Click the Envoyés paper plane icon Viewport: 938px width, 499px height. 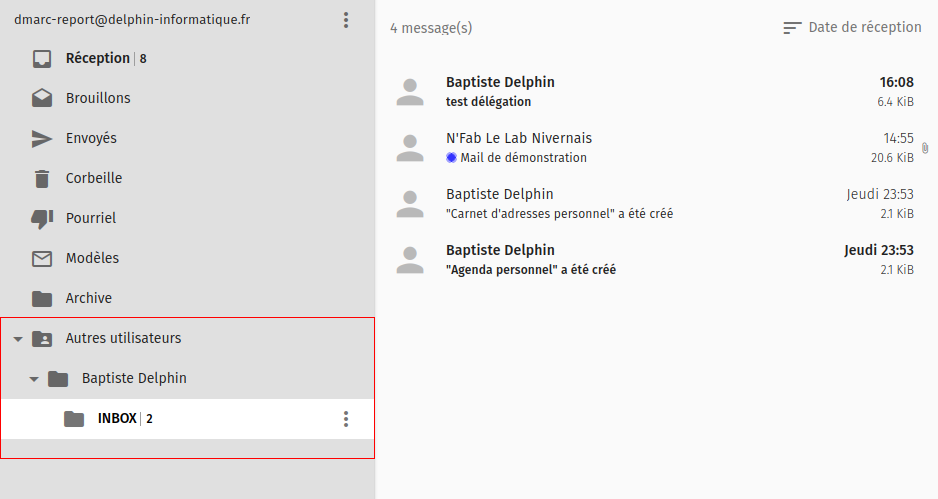42,139
